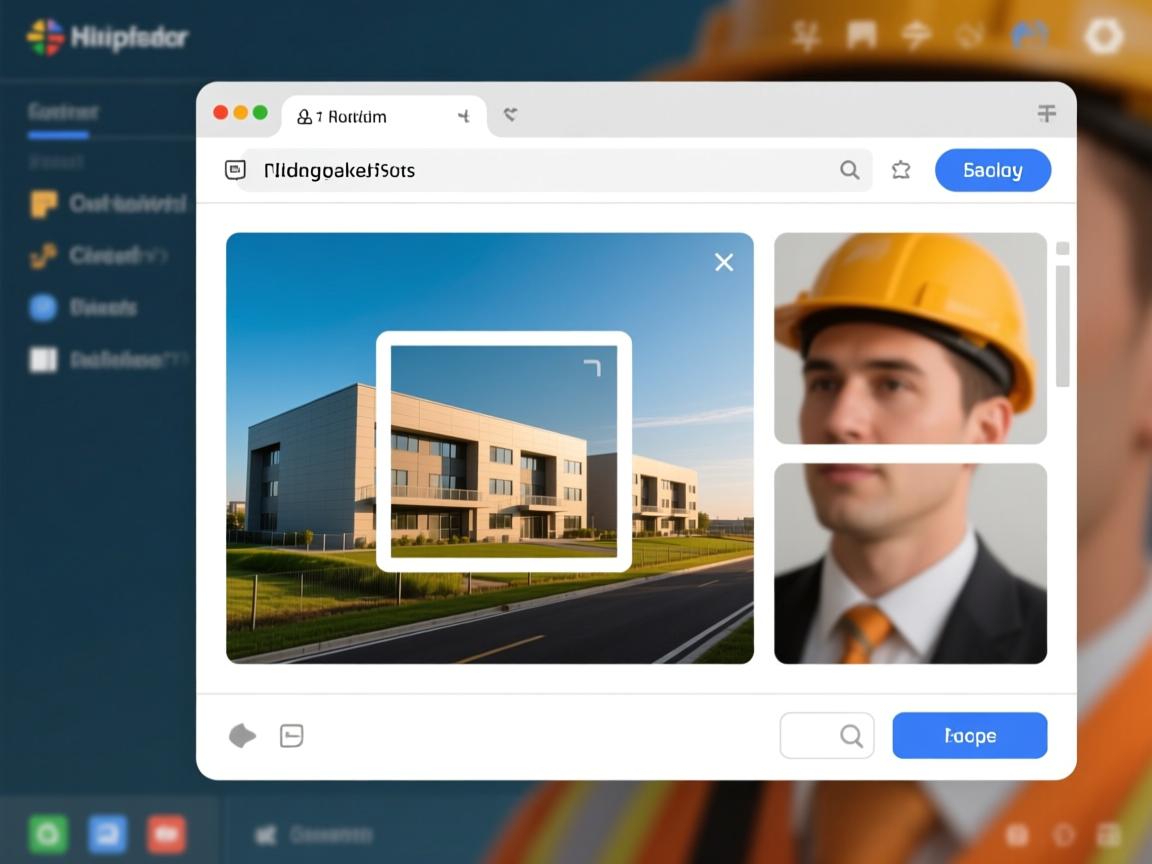Close the building image with the white X
Viewport: 1152px width, 864px height.
click(724, 262)
